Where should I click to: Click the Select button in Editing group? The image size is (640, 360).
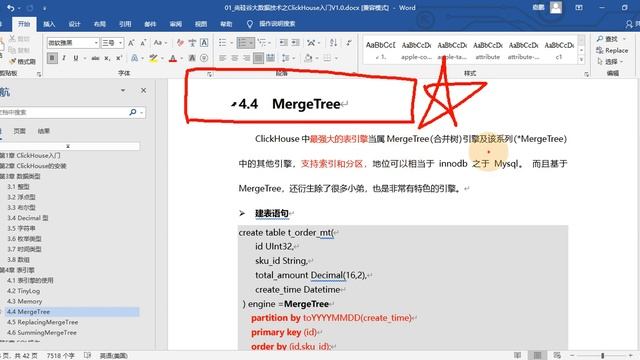610,62
